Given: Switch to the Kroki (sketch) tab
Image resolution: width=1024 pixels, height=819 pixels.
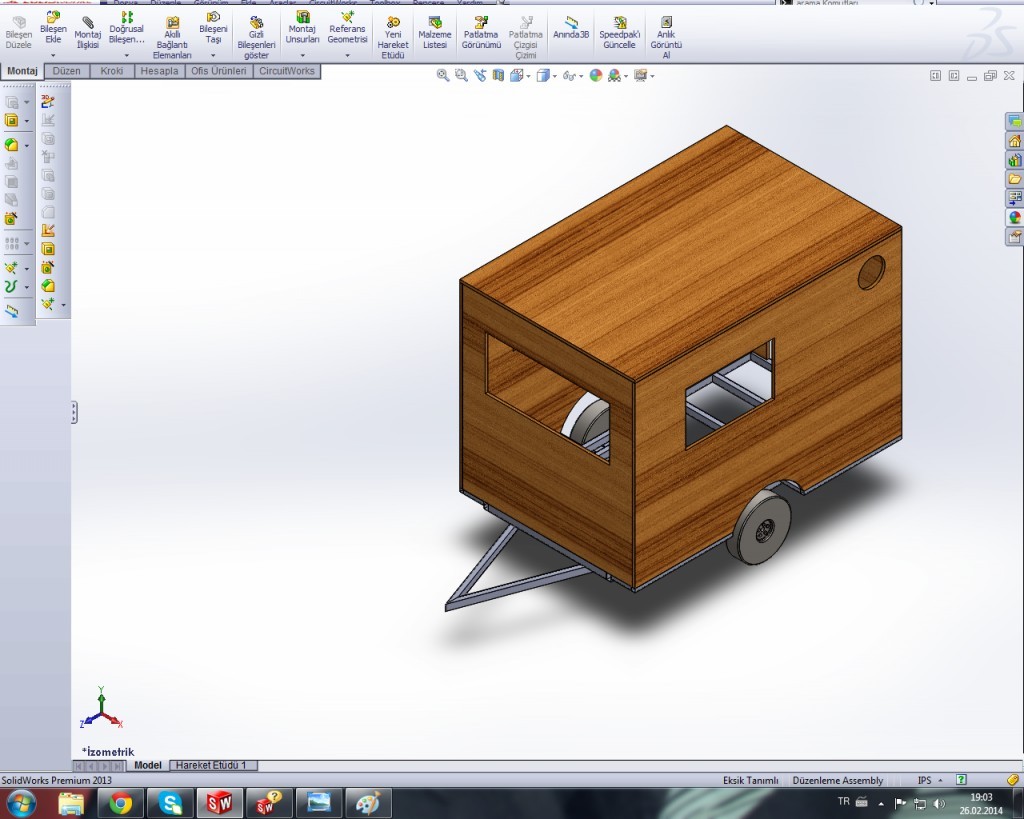Looking at the screenshot, I should [x=111, y=71].
